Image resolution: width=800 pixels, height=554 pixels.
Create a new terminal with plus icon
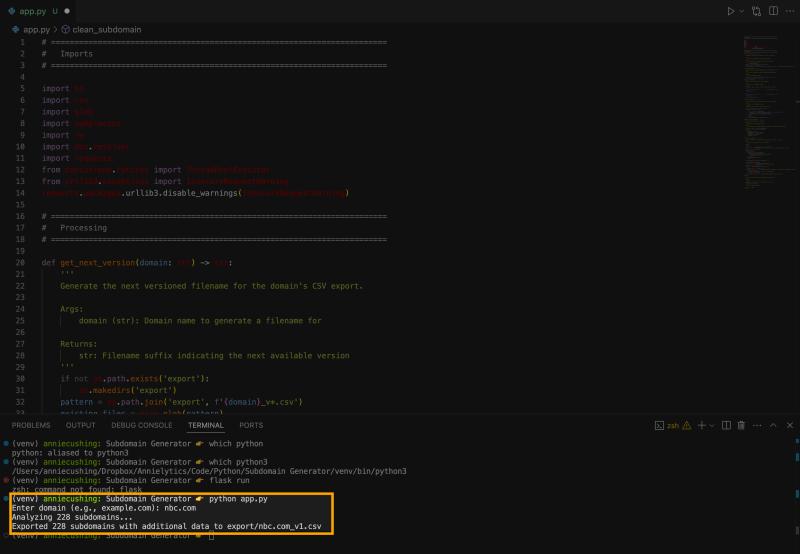point(700,425)
